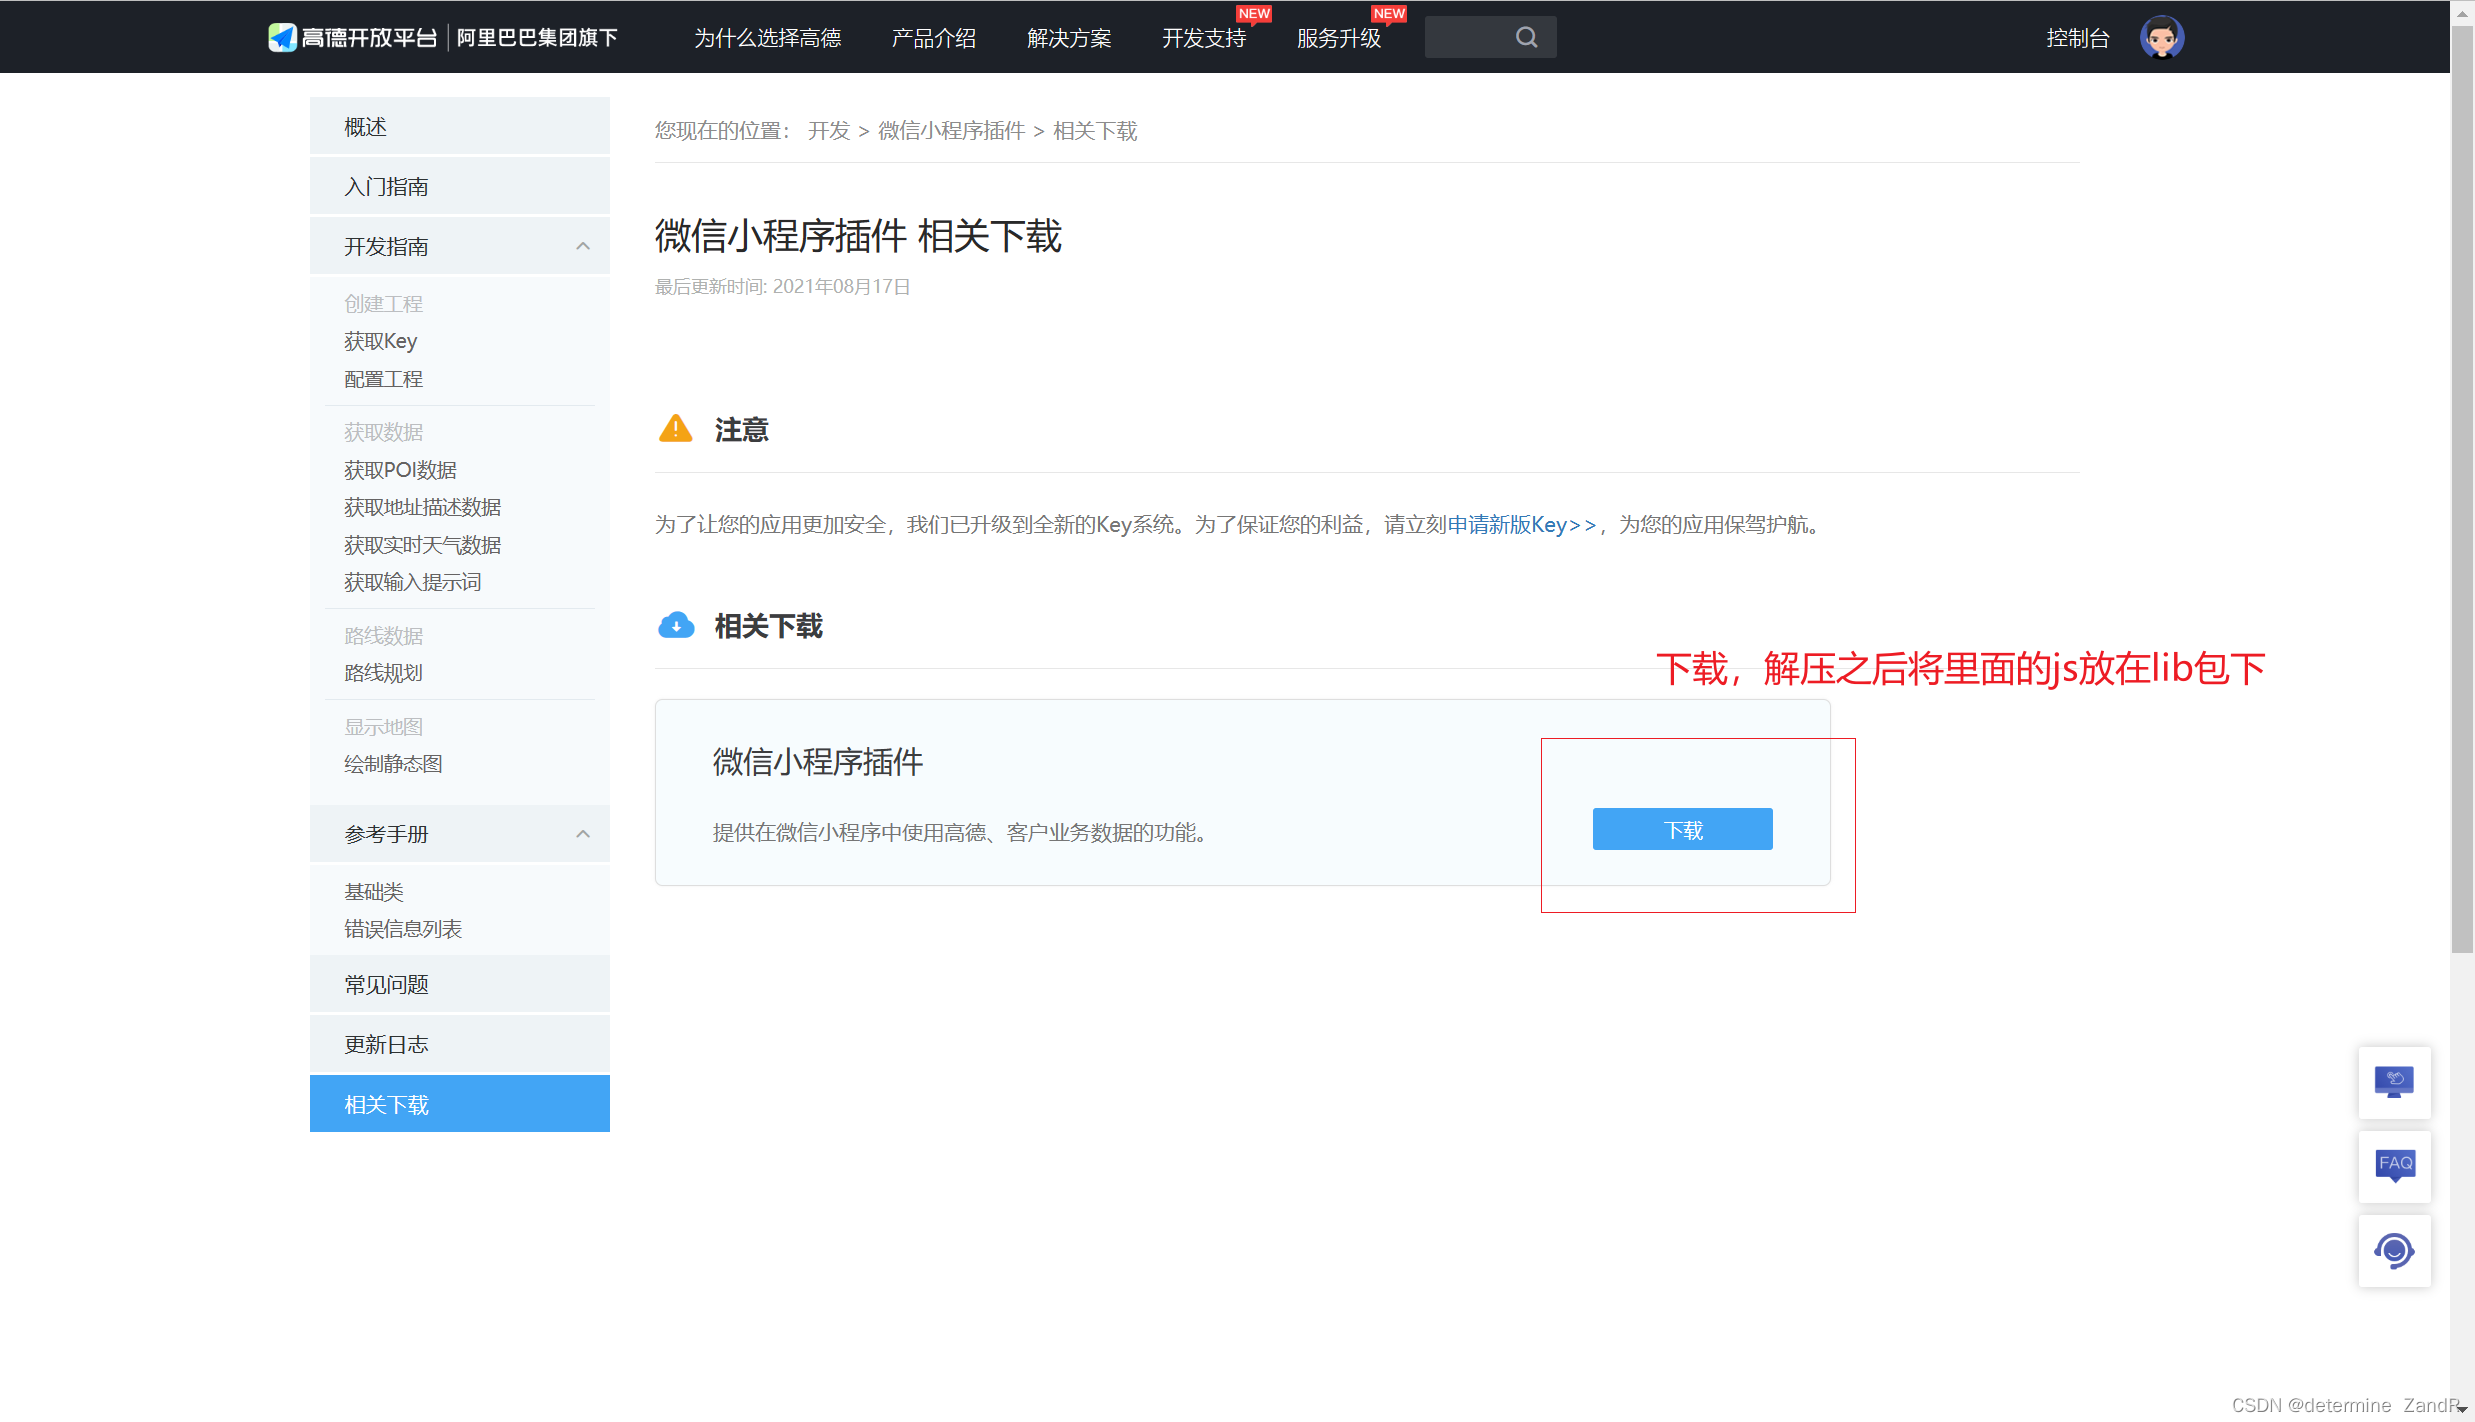Collapse the 参考手册 section chevron
Screen dimensions: 2475x1422
coord(583,834)
